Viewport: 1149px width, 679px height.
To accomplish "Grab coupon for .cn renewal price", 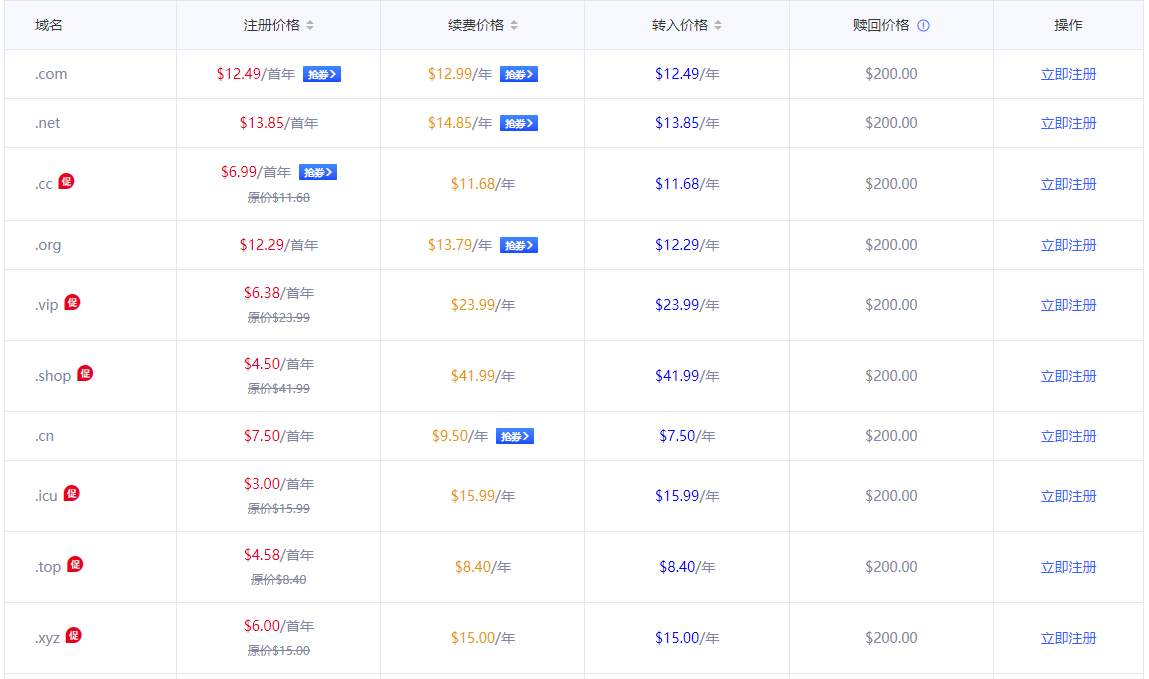I will coord(514,437).
